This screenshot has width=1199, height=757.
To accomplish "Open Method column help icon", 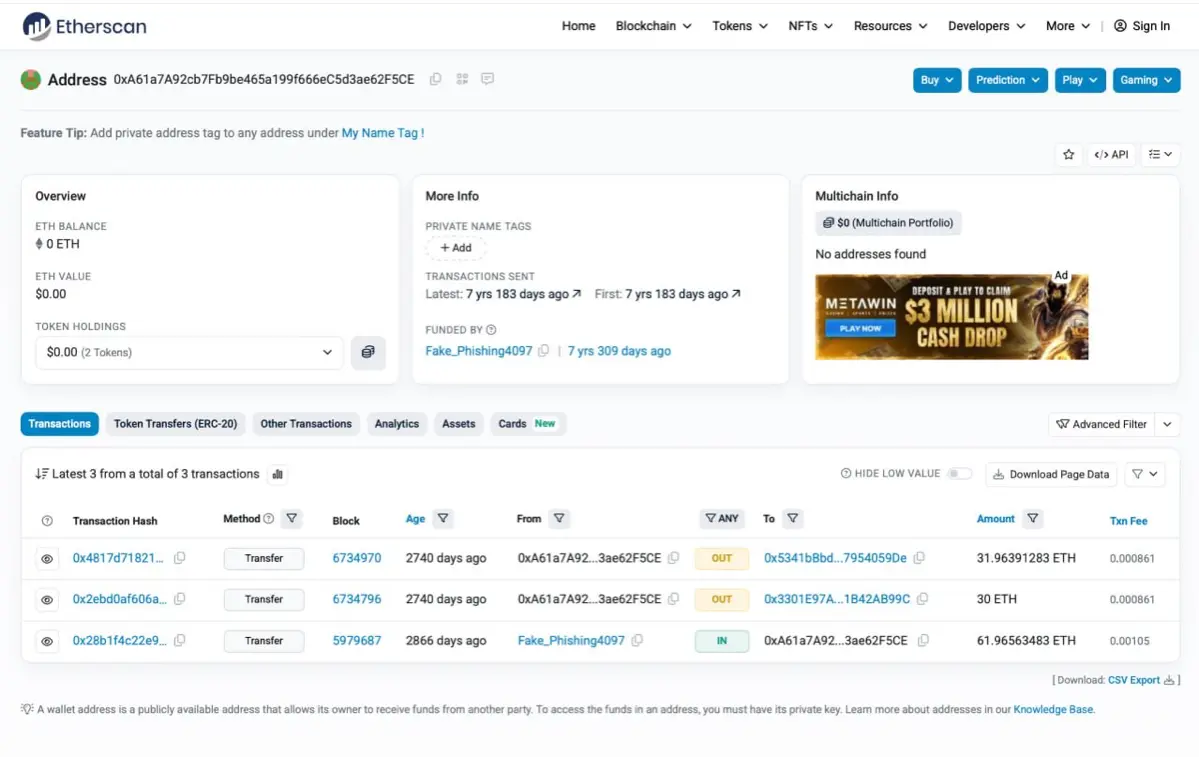I will pyautogui.click(x=268, y=518).
